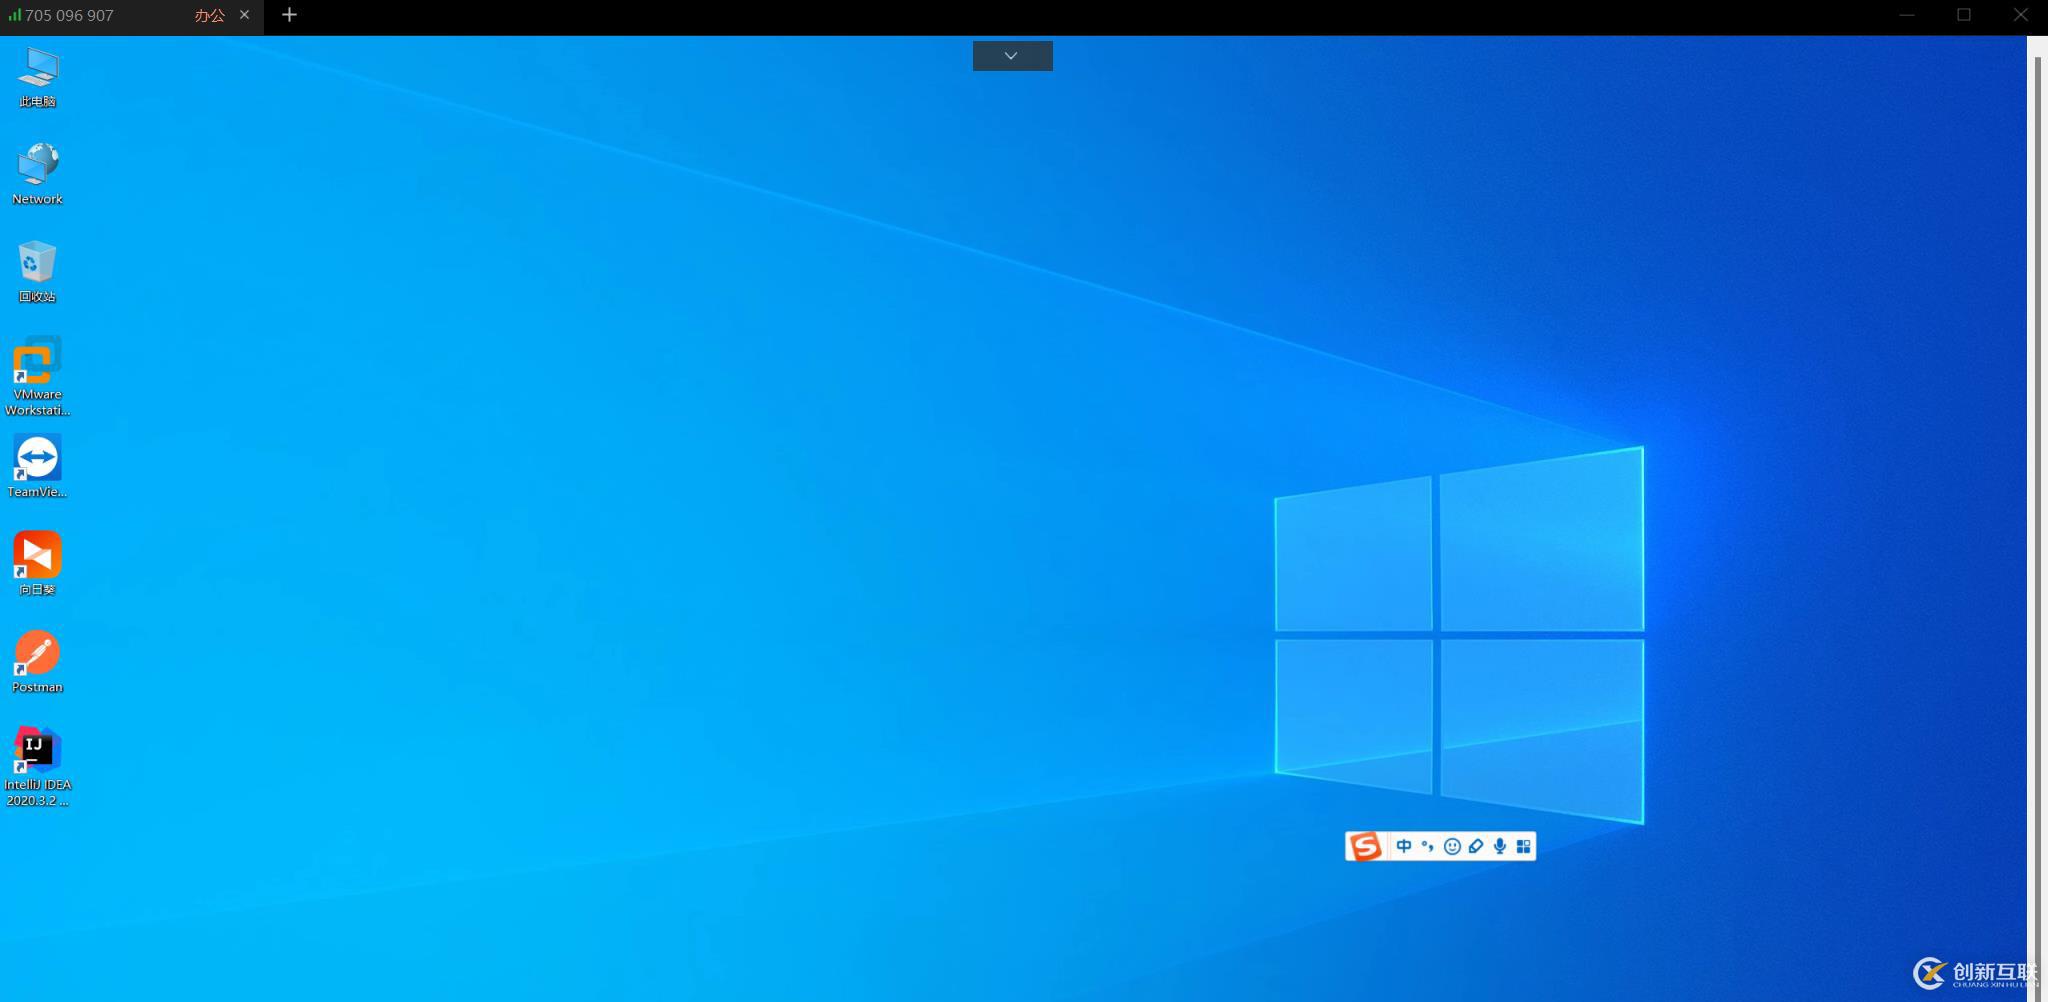The image size is (2048, 1002).
Task: Open the emoji smiley panel on Sogou bar
Action: click(x=1452, y=846)
